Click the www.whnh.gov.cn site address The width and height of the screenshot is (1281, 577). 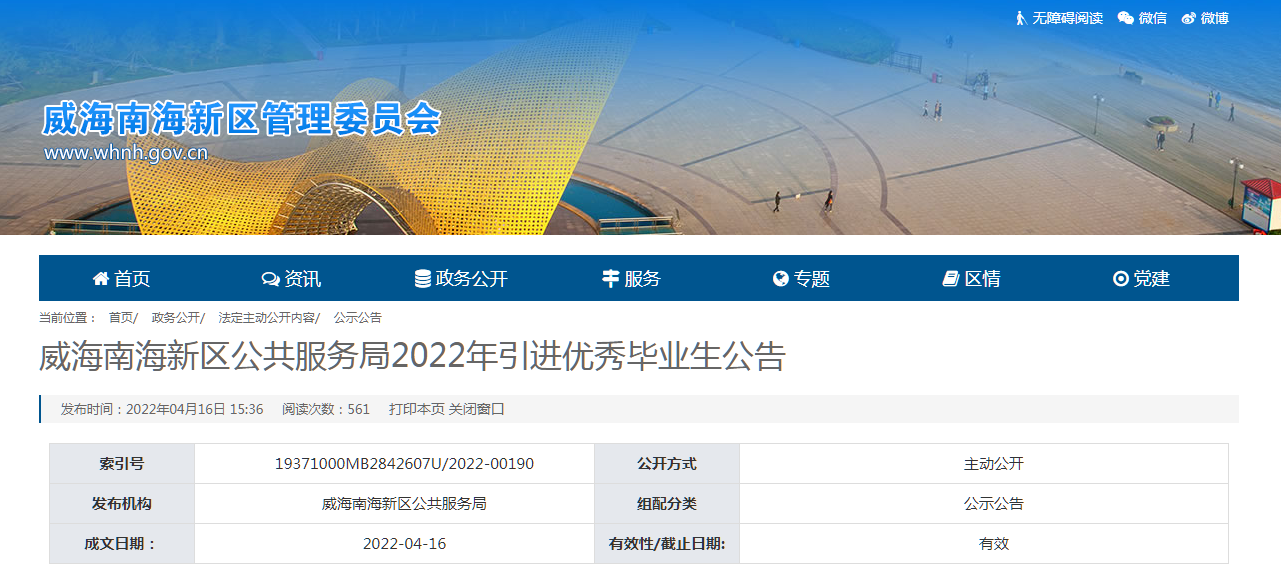(x=126, y=153)
